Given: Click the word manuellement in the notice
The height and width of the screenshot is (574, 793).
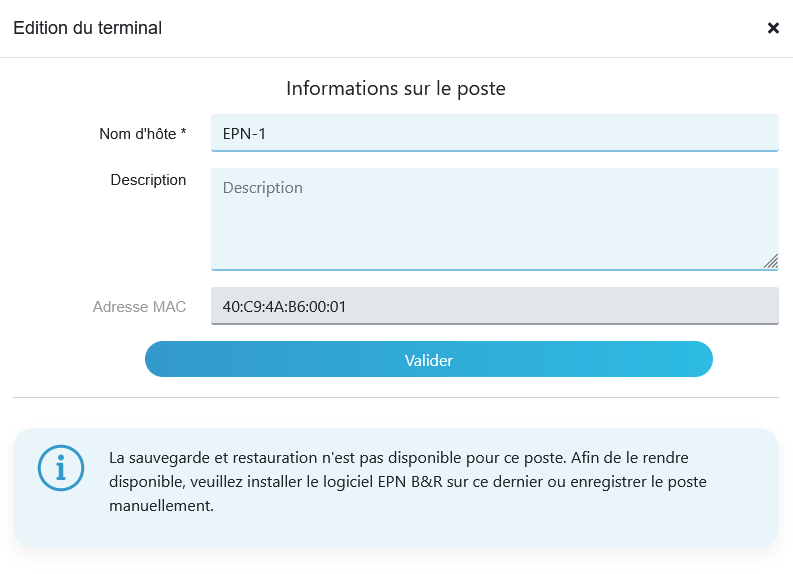Looking at the screenshot, I should click(x=161, y=506).
